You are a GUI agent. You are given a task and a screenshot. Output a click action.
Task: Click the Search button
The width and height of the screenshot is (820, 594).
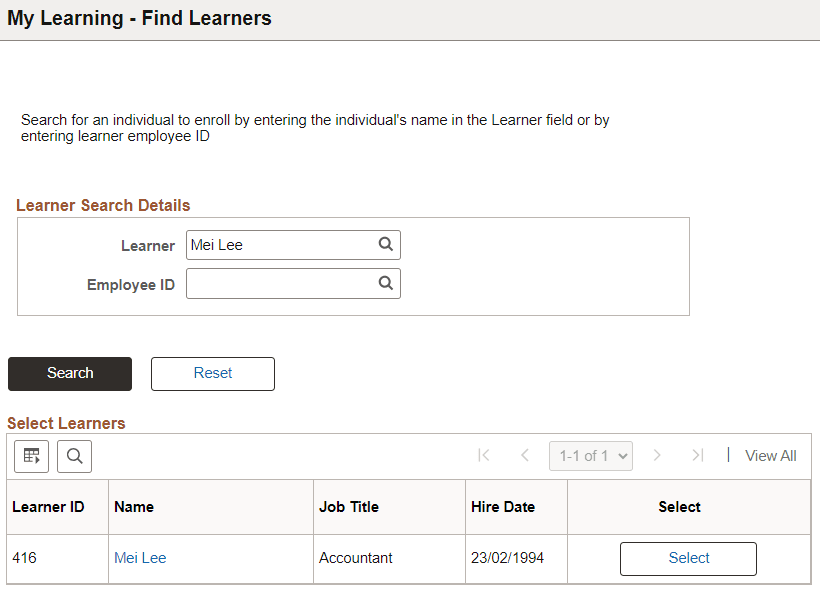coord(69,373)
